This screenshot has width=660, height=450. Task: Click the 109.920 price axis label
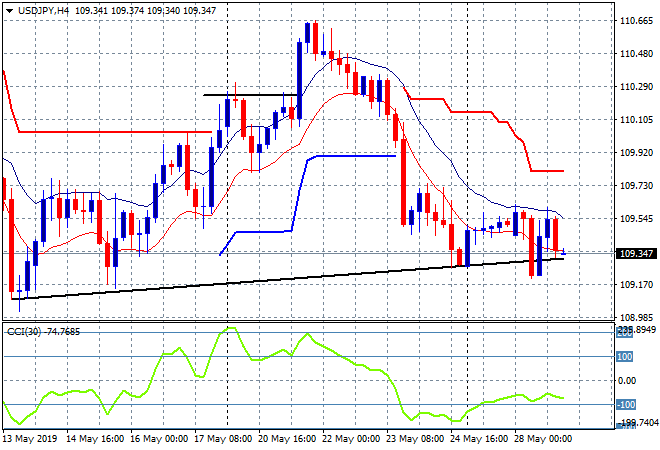point(636,152)
